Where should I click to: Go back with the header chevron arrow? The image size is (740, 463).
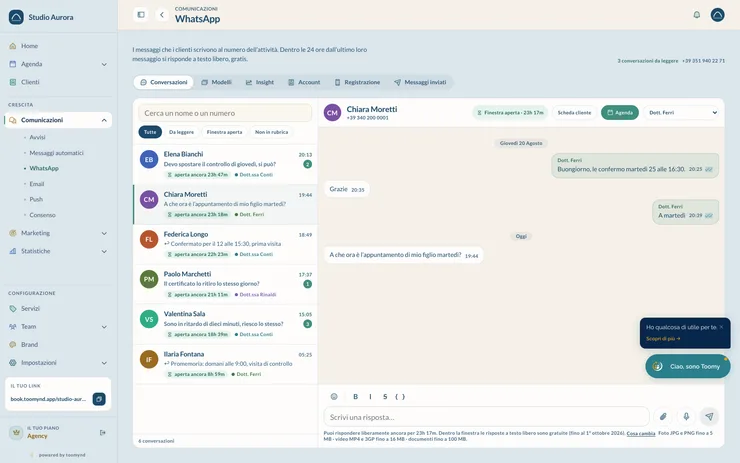162,15
